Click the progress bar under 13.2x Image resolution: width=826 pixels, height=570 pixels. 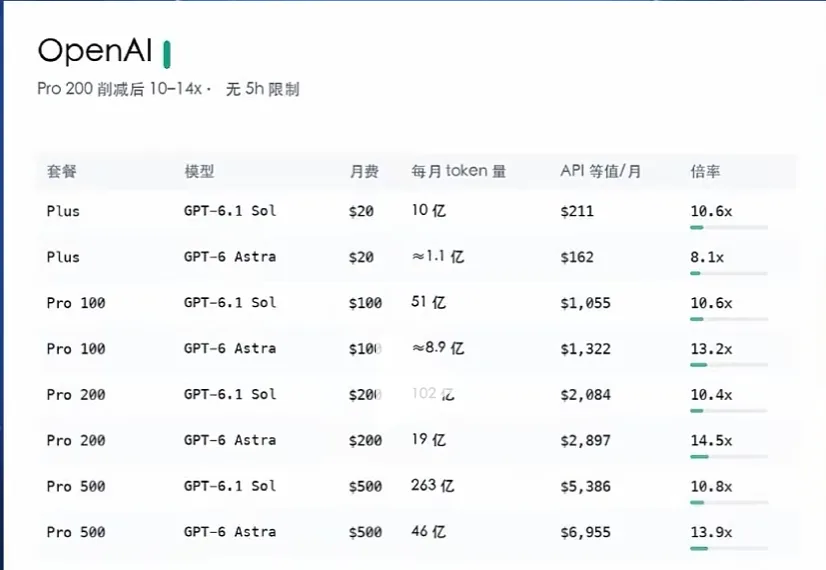point(729,365)
